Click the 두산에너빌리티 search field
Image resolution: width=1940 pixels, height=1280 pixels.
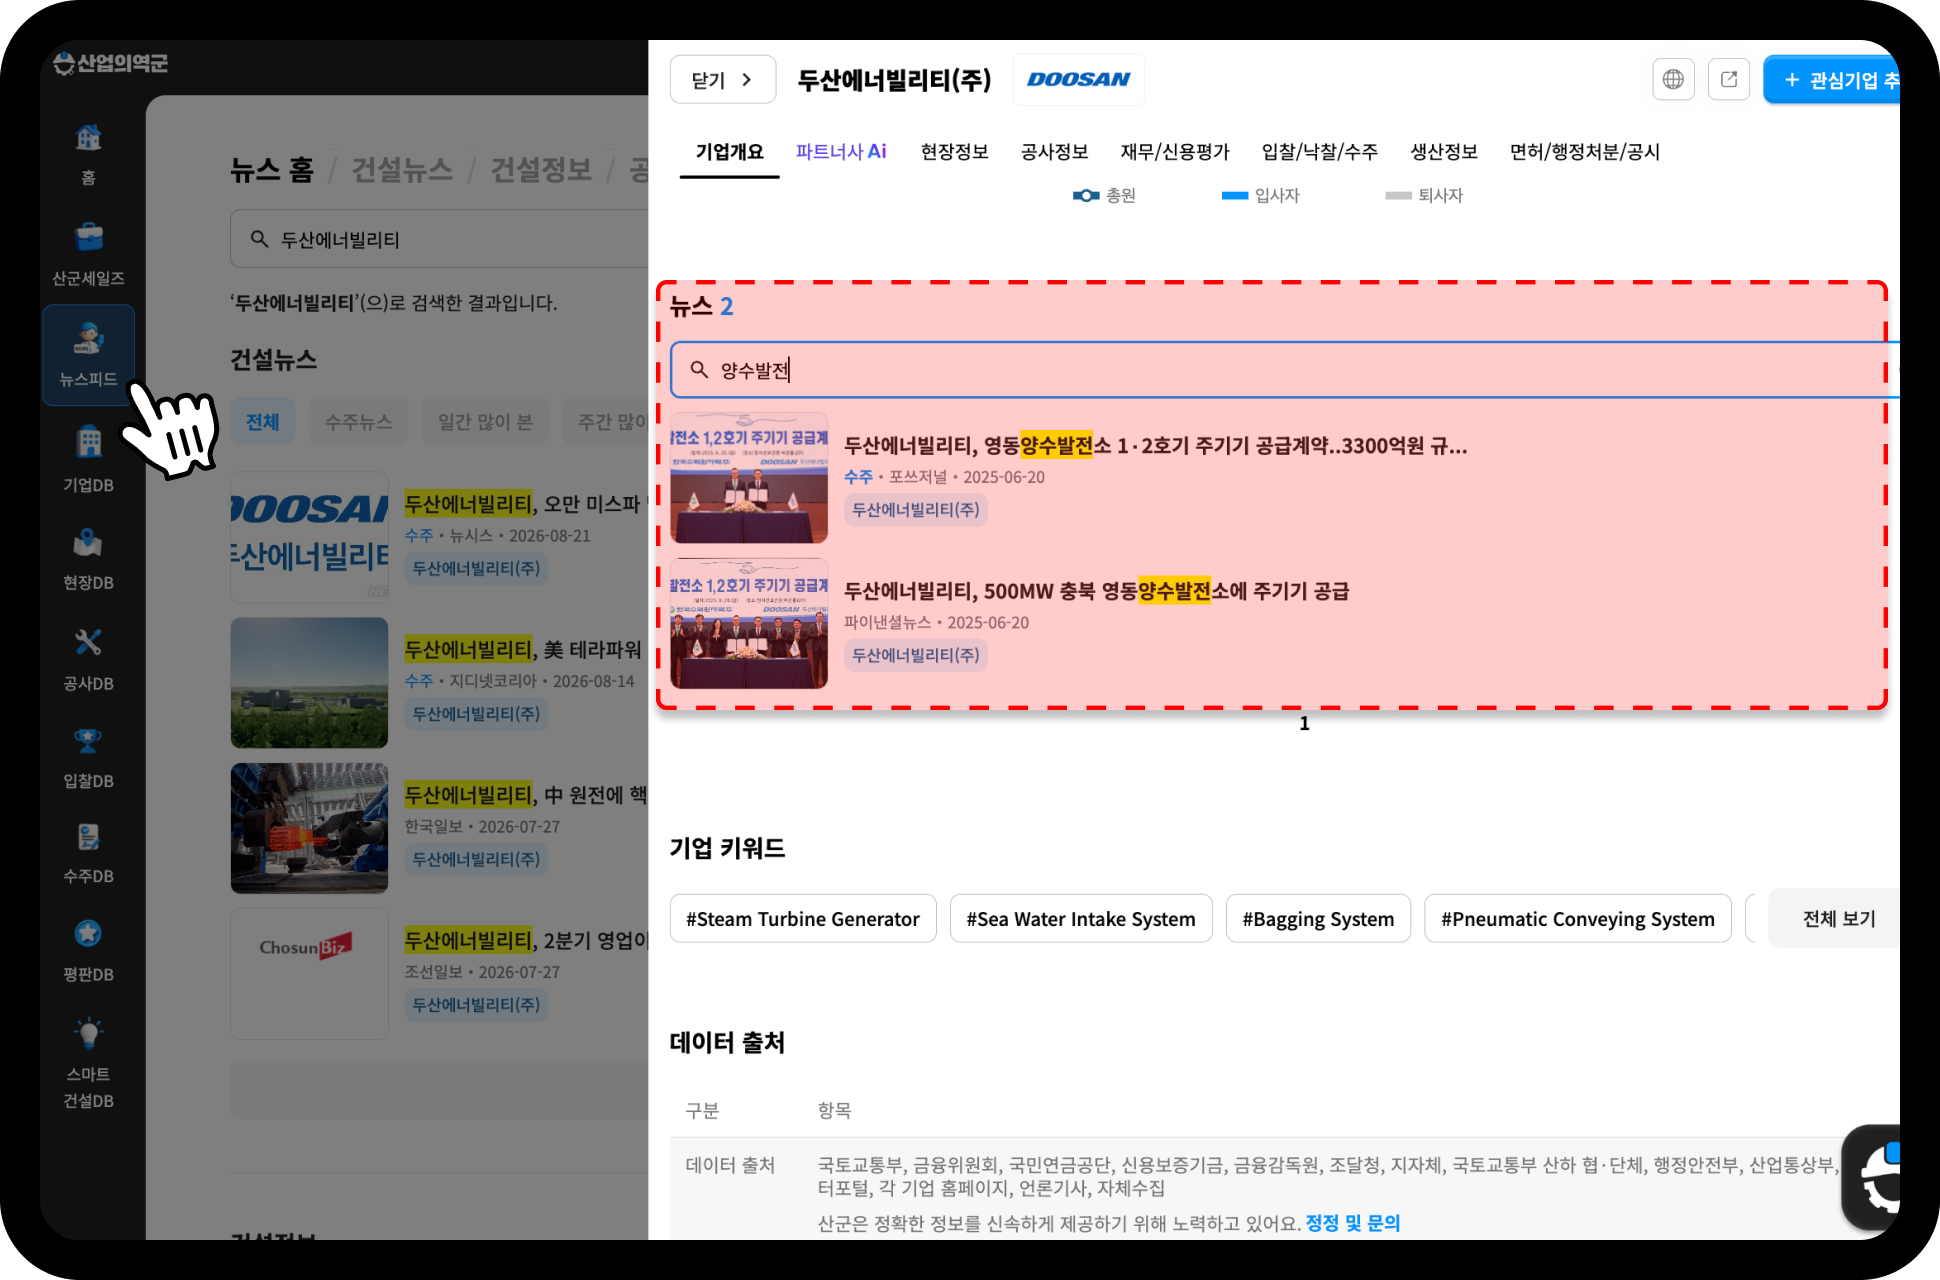[440, 239]
